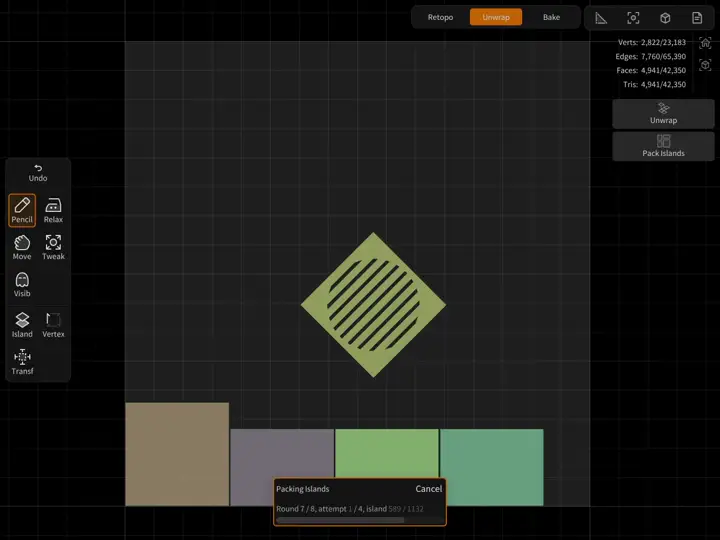The image size is (720, 540).
Task: Select the Pencil tool
Action: [22, 210]
